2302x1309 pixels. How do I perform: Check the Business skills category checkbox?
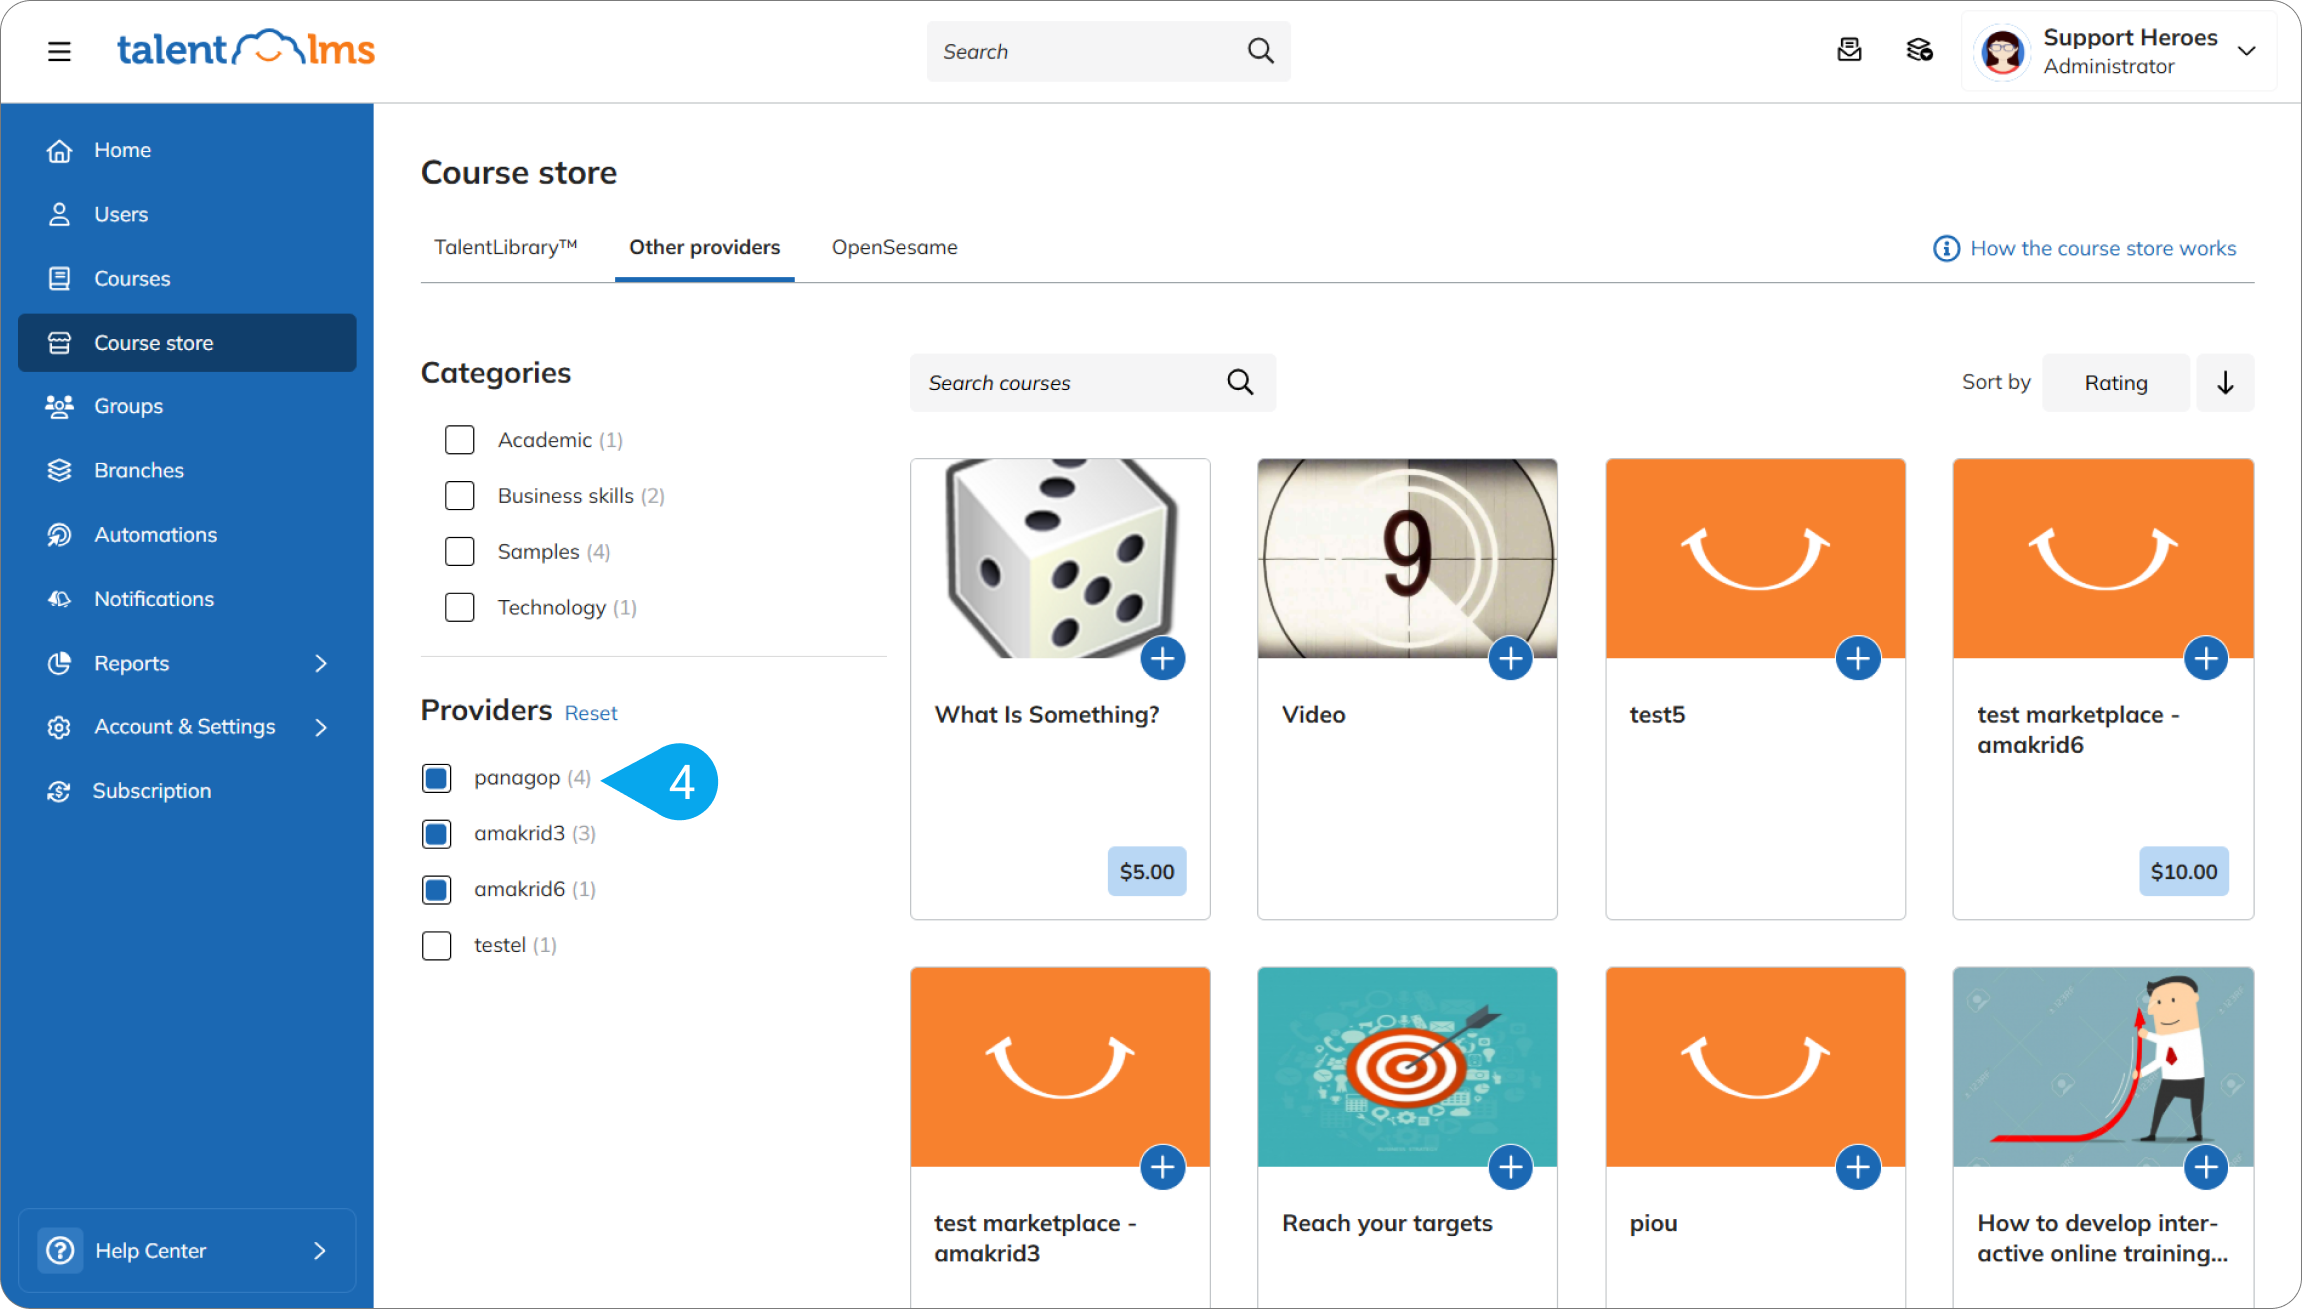(x=459, y=496)
